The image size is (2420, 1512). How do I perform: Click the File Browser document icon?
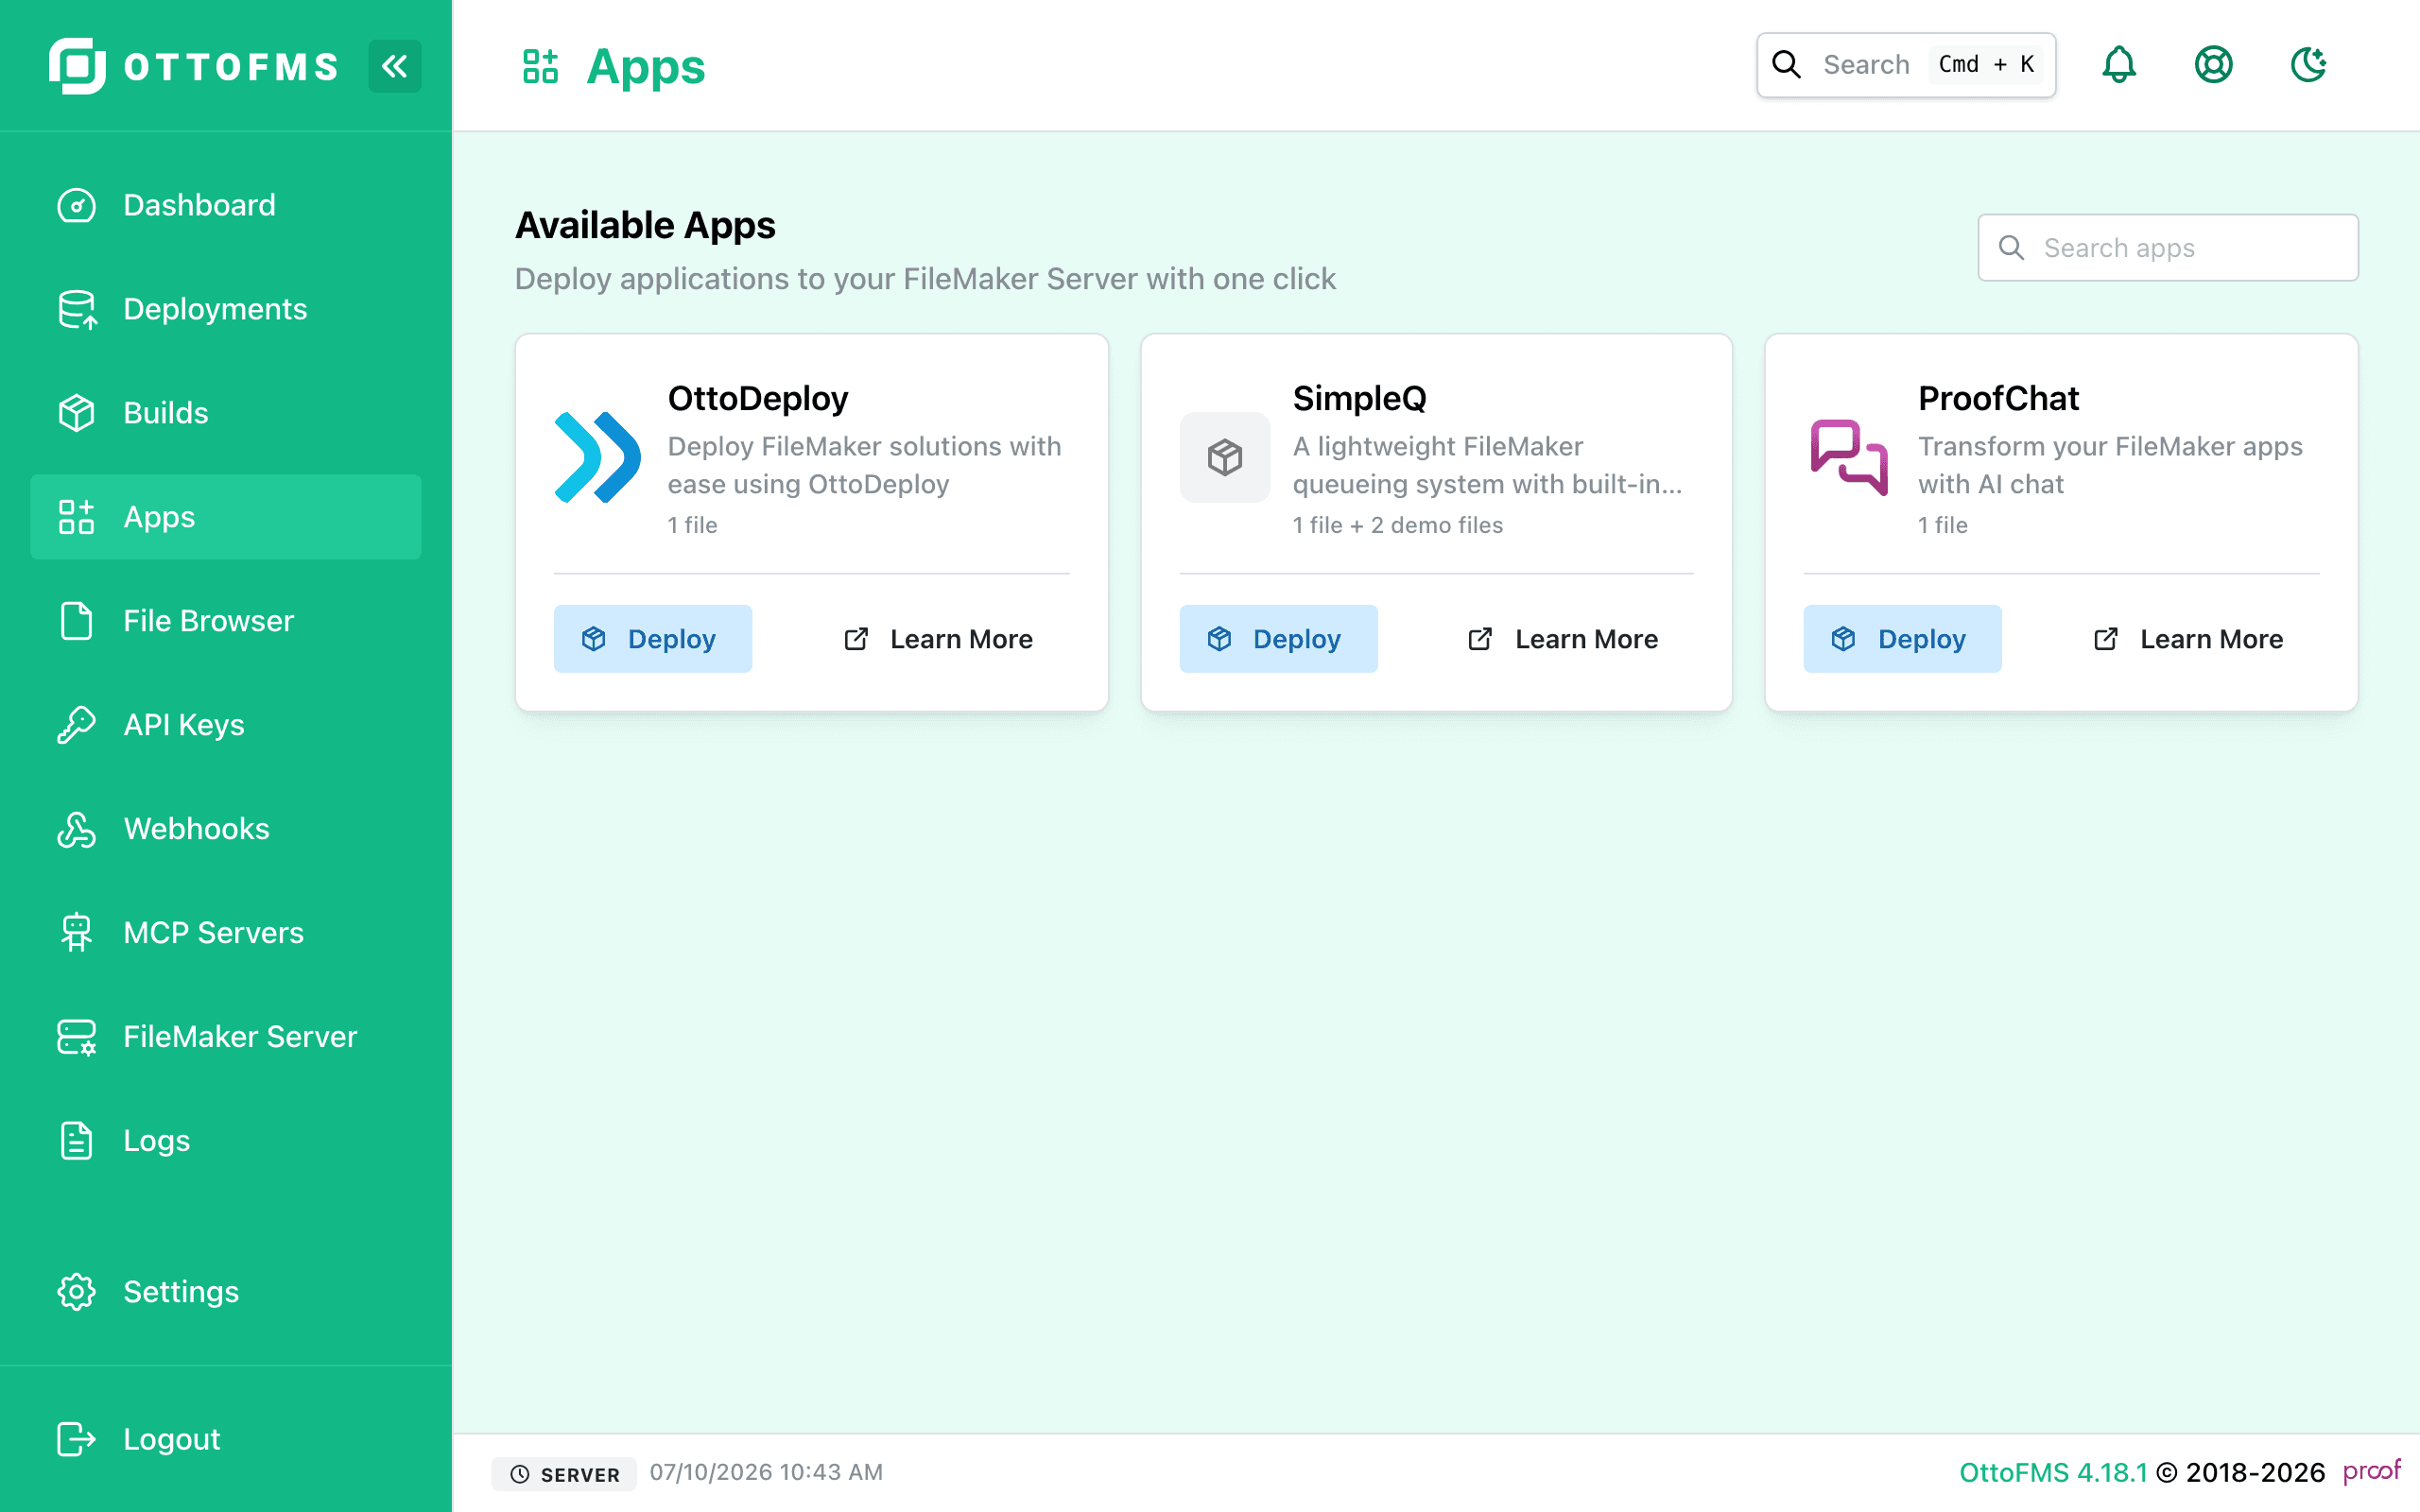(77, 621)
